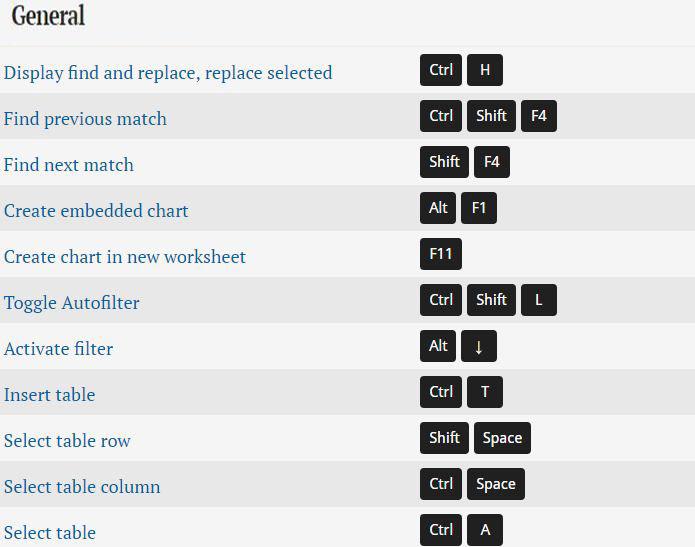
Task: Open the 'Create embedded chart' link
Action: pyautogui.click(x=96, y=211)
